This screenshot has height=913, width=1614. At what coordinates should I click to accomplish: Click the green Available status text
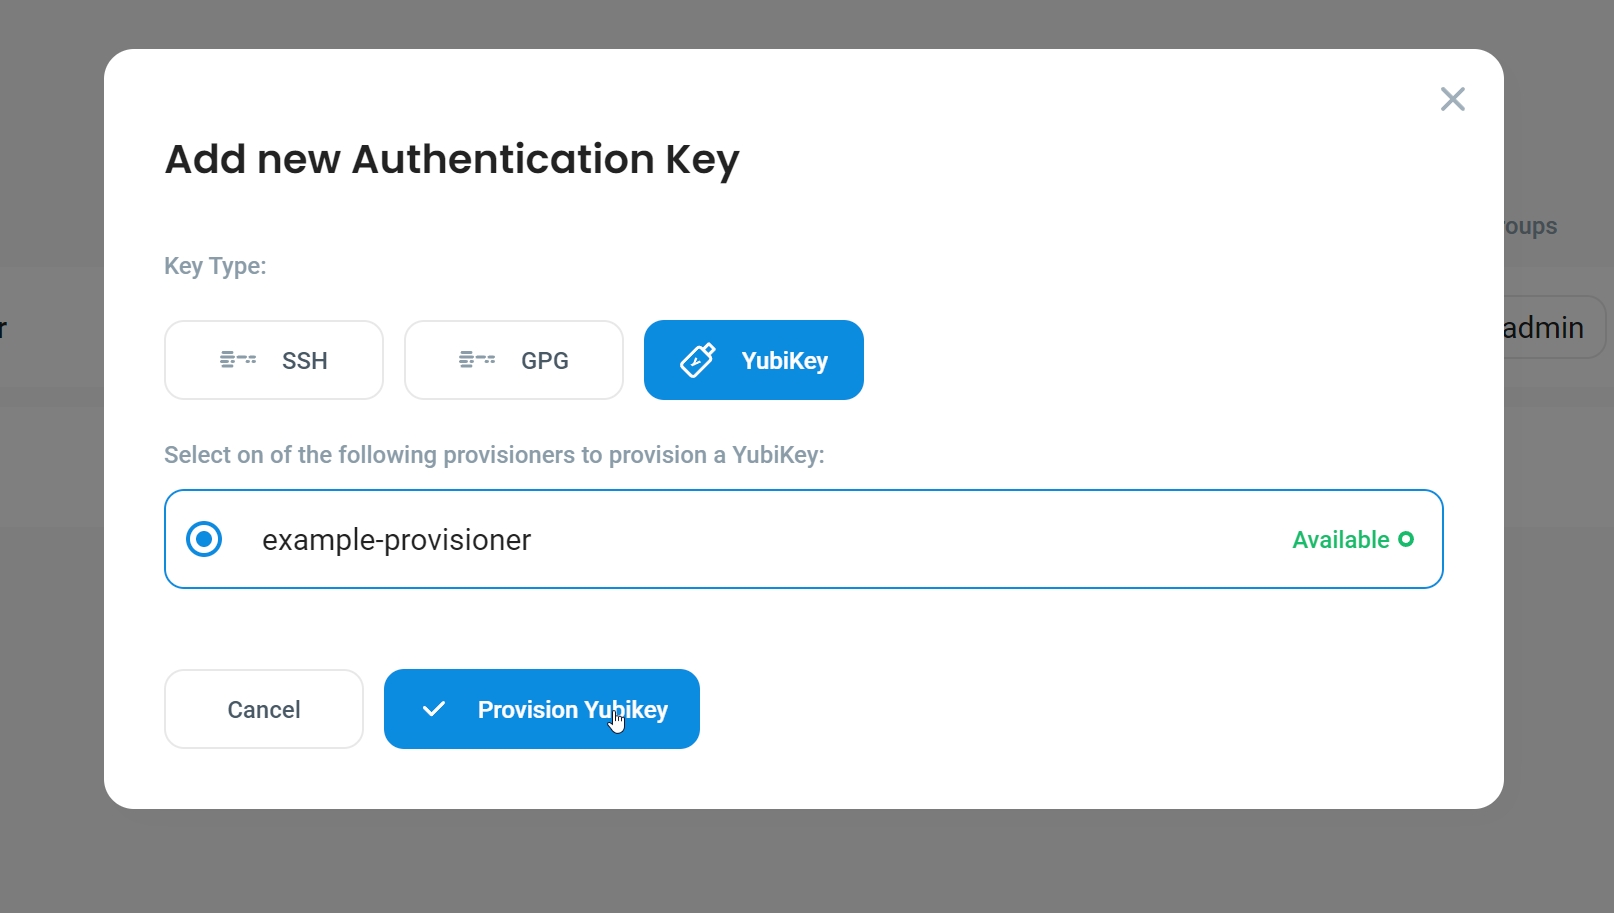[x=1340, y=540]
